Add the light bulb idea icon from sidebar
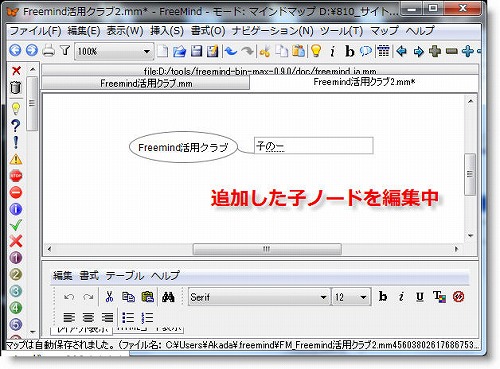This screenshot has width=500, height=369. [16, 108]
